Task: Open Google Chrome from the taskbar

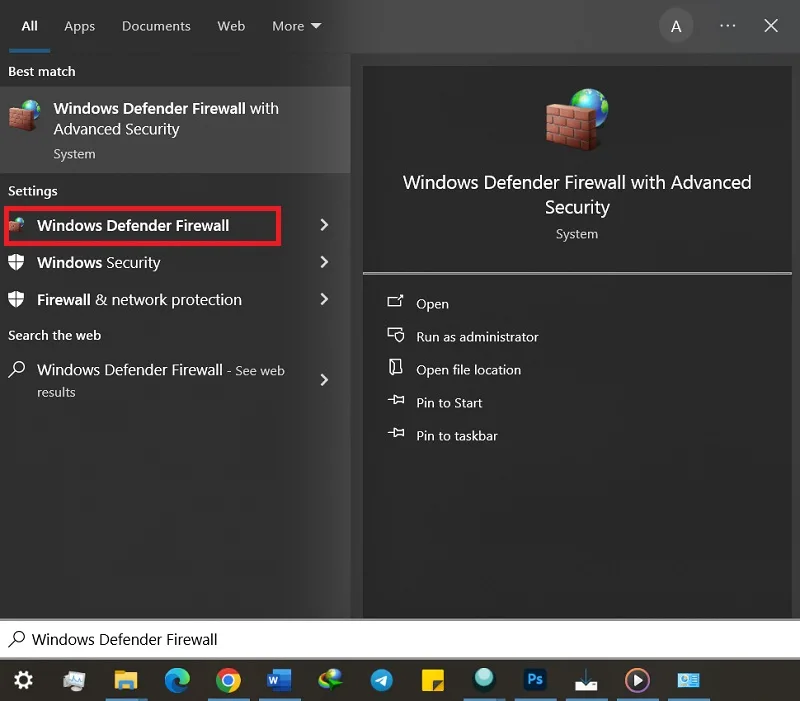Action: click(x=228, y=680)
